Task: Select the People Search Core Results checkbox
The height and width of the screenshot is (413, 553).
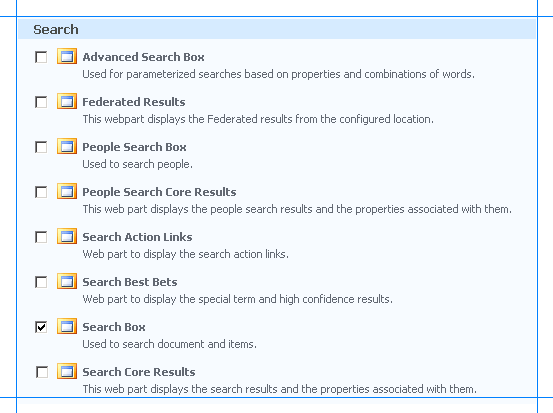Action: [x=41, y=192]
